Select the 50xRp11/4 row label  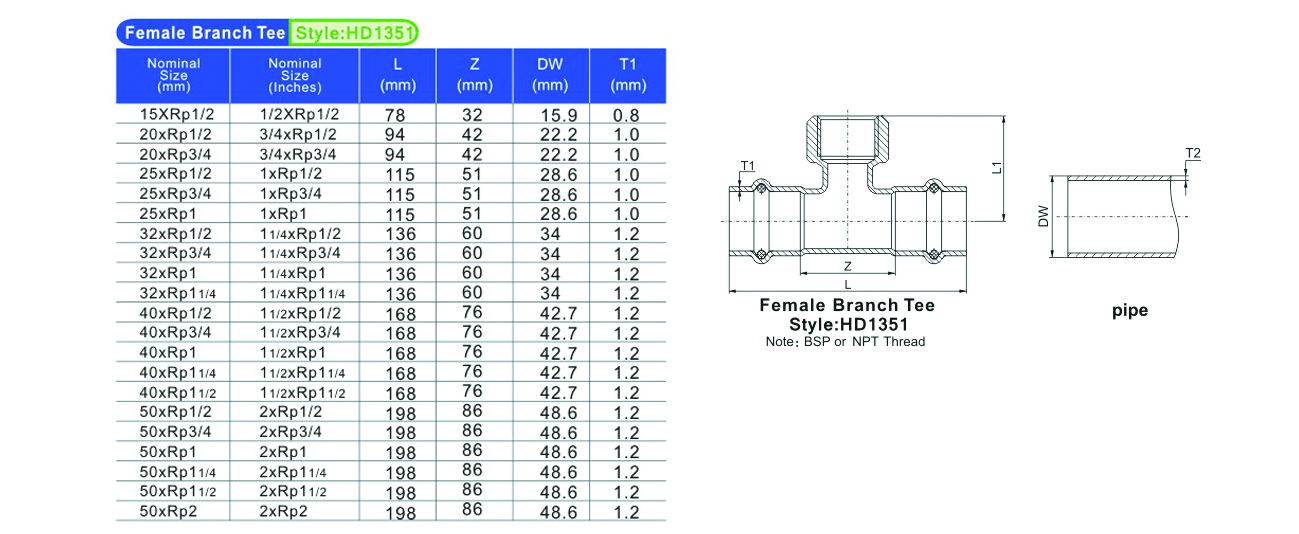(x=179, y=471)
